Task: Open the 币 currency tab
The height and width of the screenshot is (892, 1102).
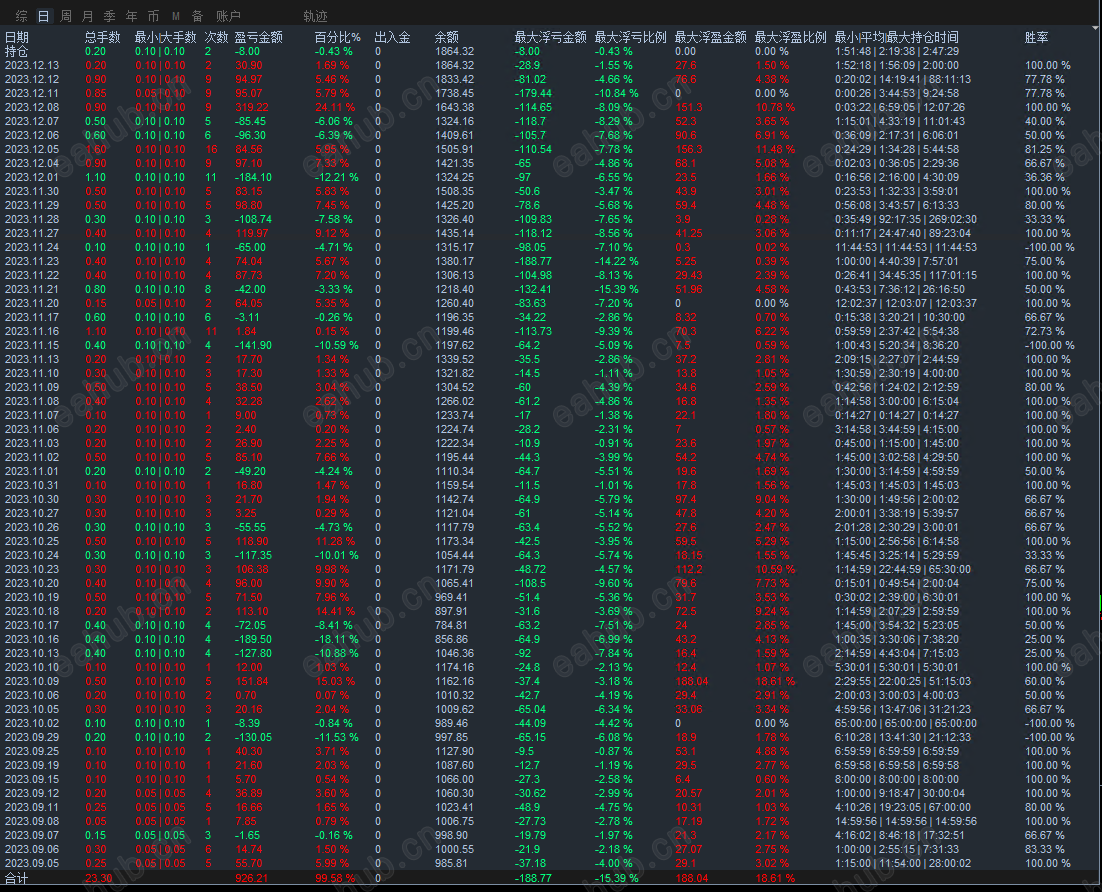Action: tap(153, 15)
